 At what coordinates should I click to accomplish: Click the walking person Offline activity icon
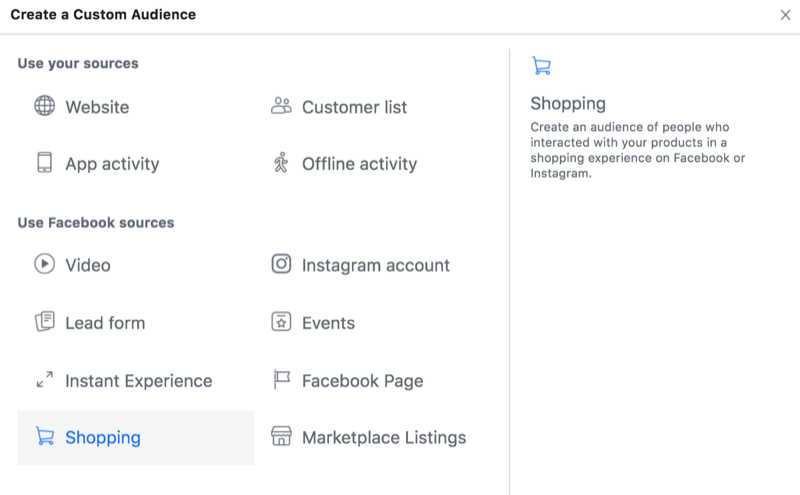(x=281, y=162)
